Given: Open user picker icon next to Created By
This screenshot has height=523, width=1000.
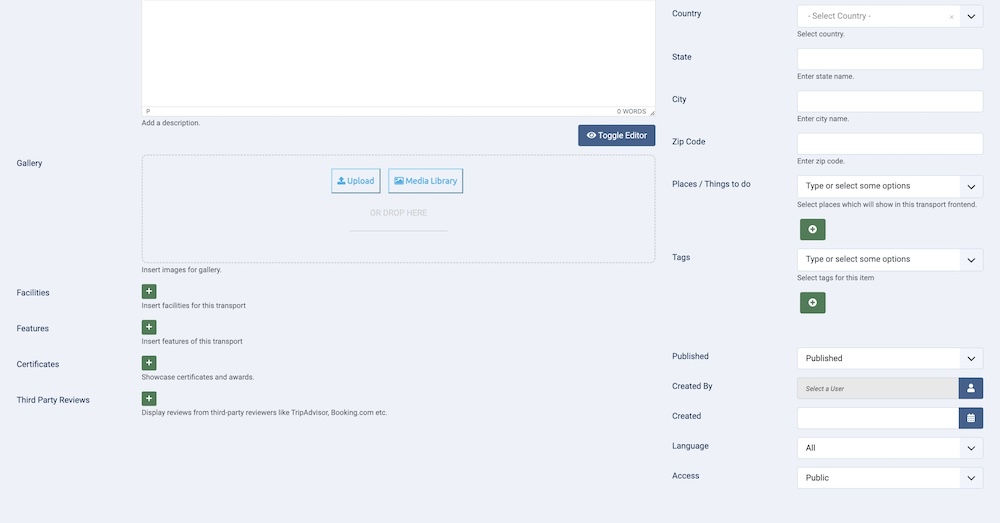Looking at the screenshot, I should (x=970, y=388).
